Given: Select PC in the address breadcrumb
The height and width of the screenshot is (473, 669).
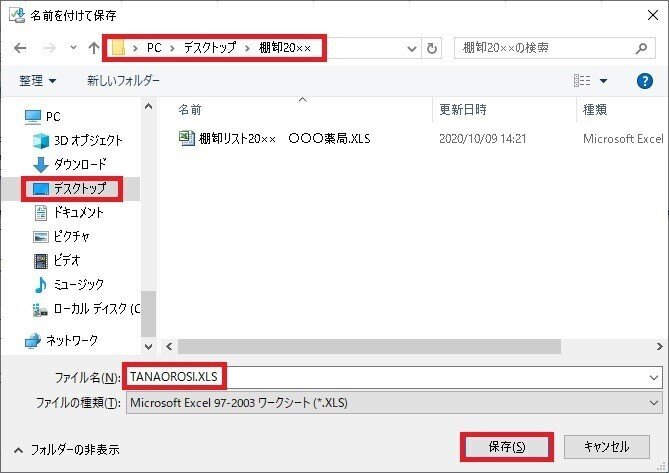Looking at the screenshot, I should tap(154, 48).
